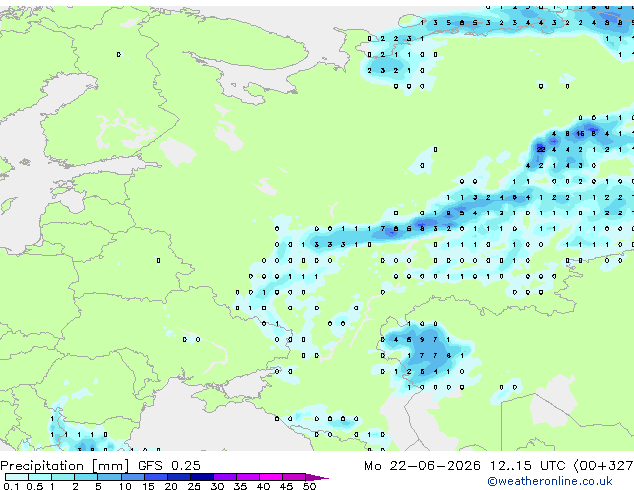This screenshot has height=490, width=634.
Task: Select the 30–35 mm purple legend swatch
Action: click(225, 477)
